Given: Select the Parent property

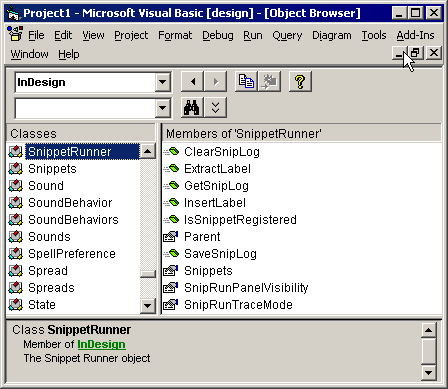Looking at the screenshot, I should coord(202,237).
